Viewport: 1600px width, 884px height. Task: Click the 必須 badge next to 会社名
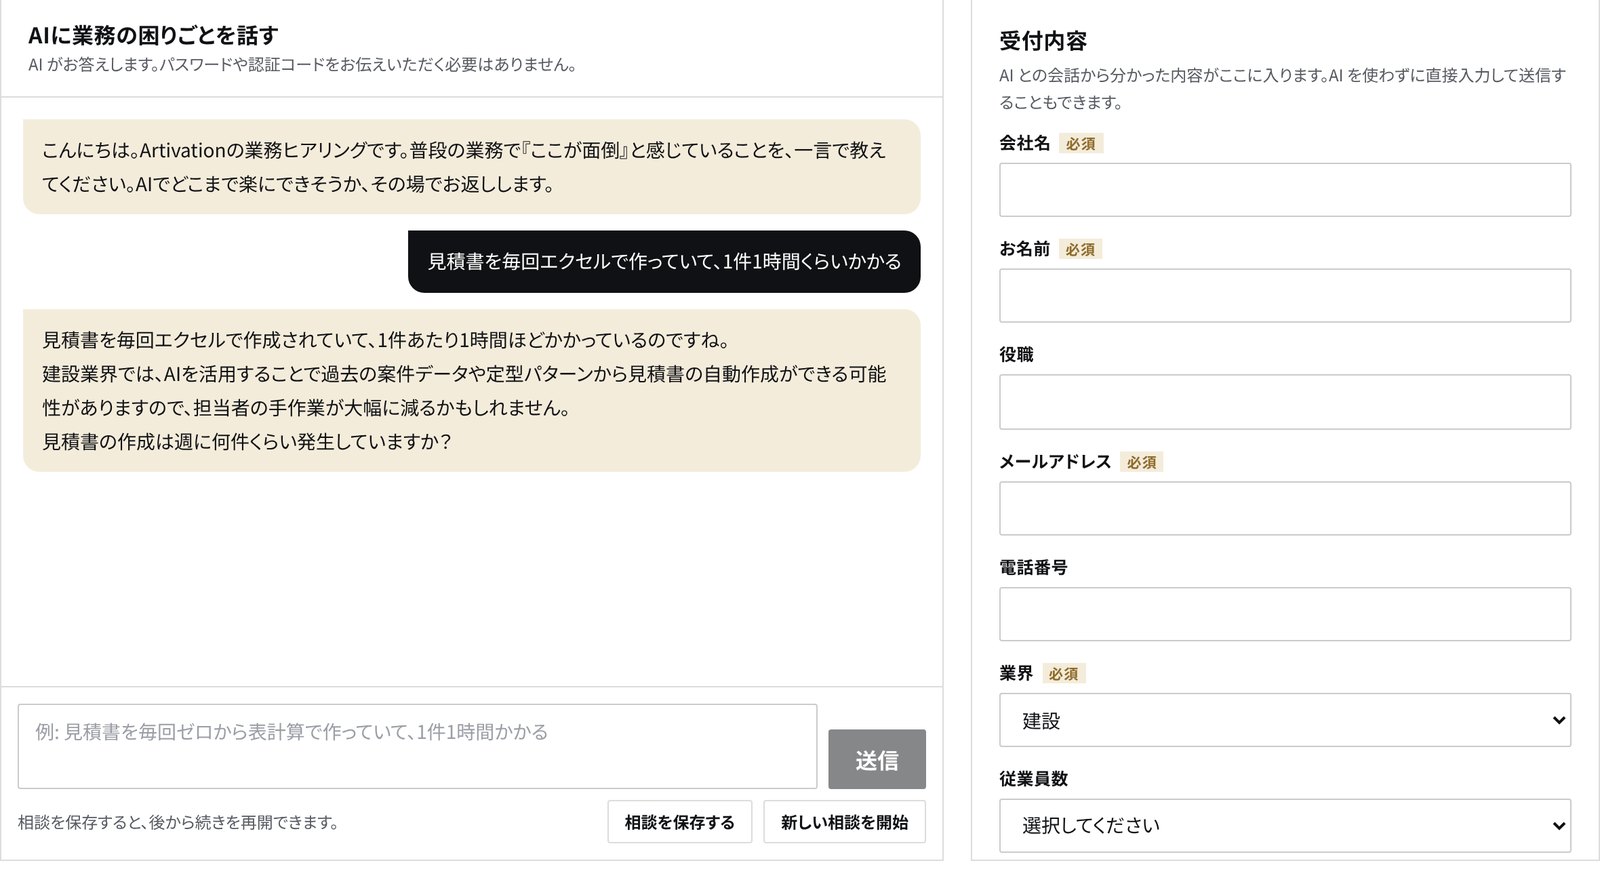pos(1081,144)
